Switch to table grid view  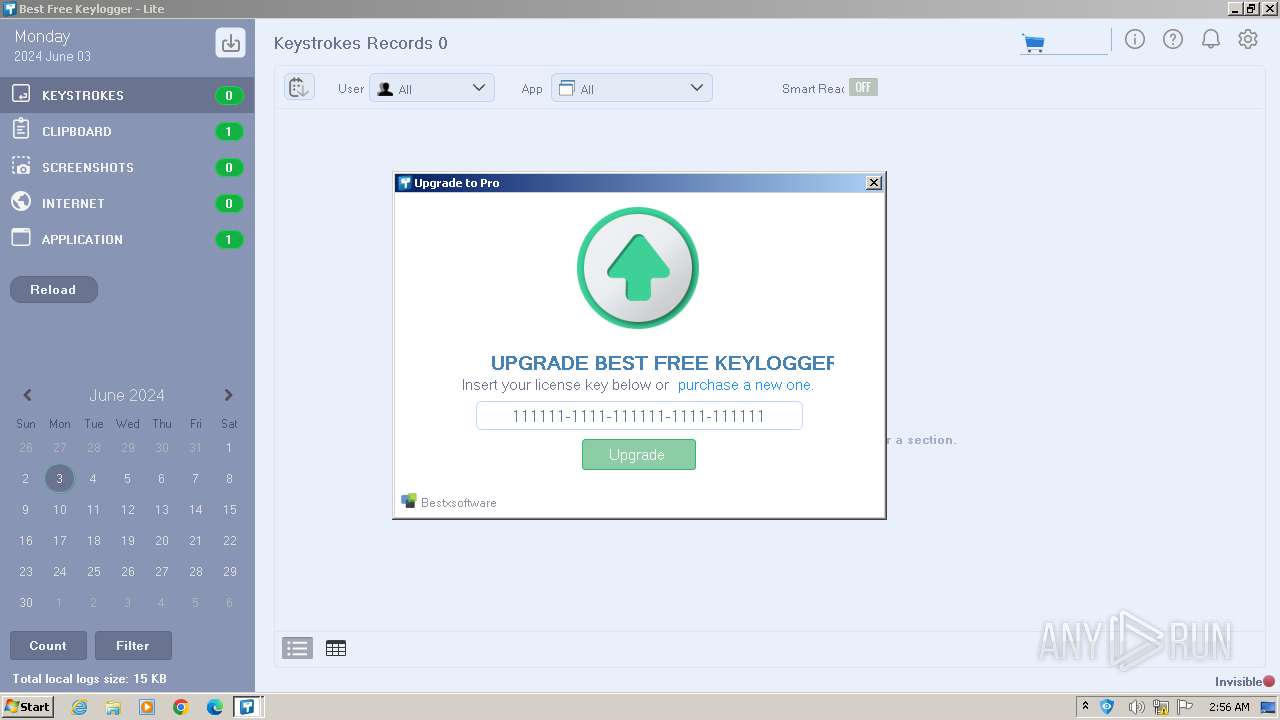336,648
